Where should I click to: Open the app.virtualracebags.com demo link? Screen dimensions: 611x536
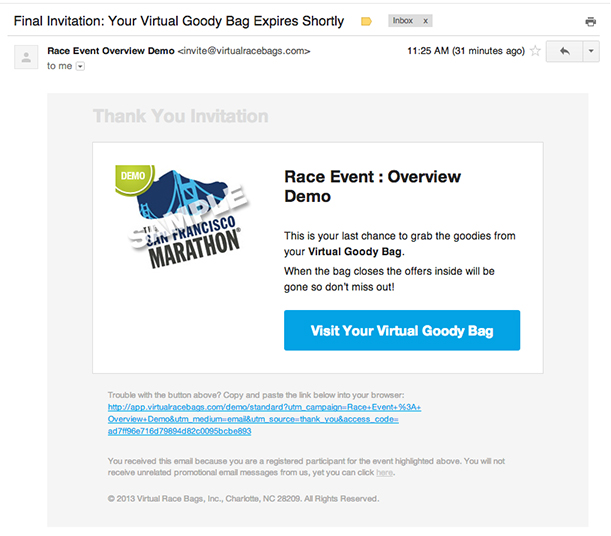[264, 419]
